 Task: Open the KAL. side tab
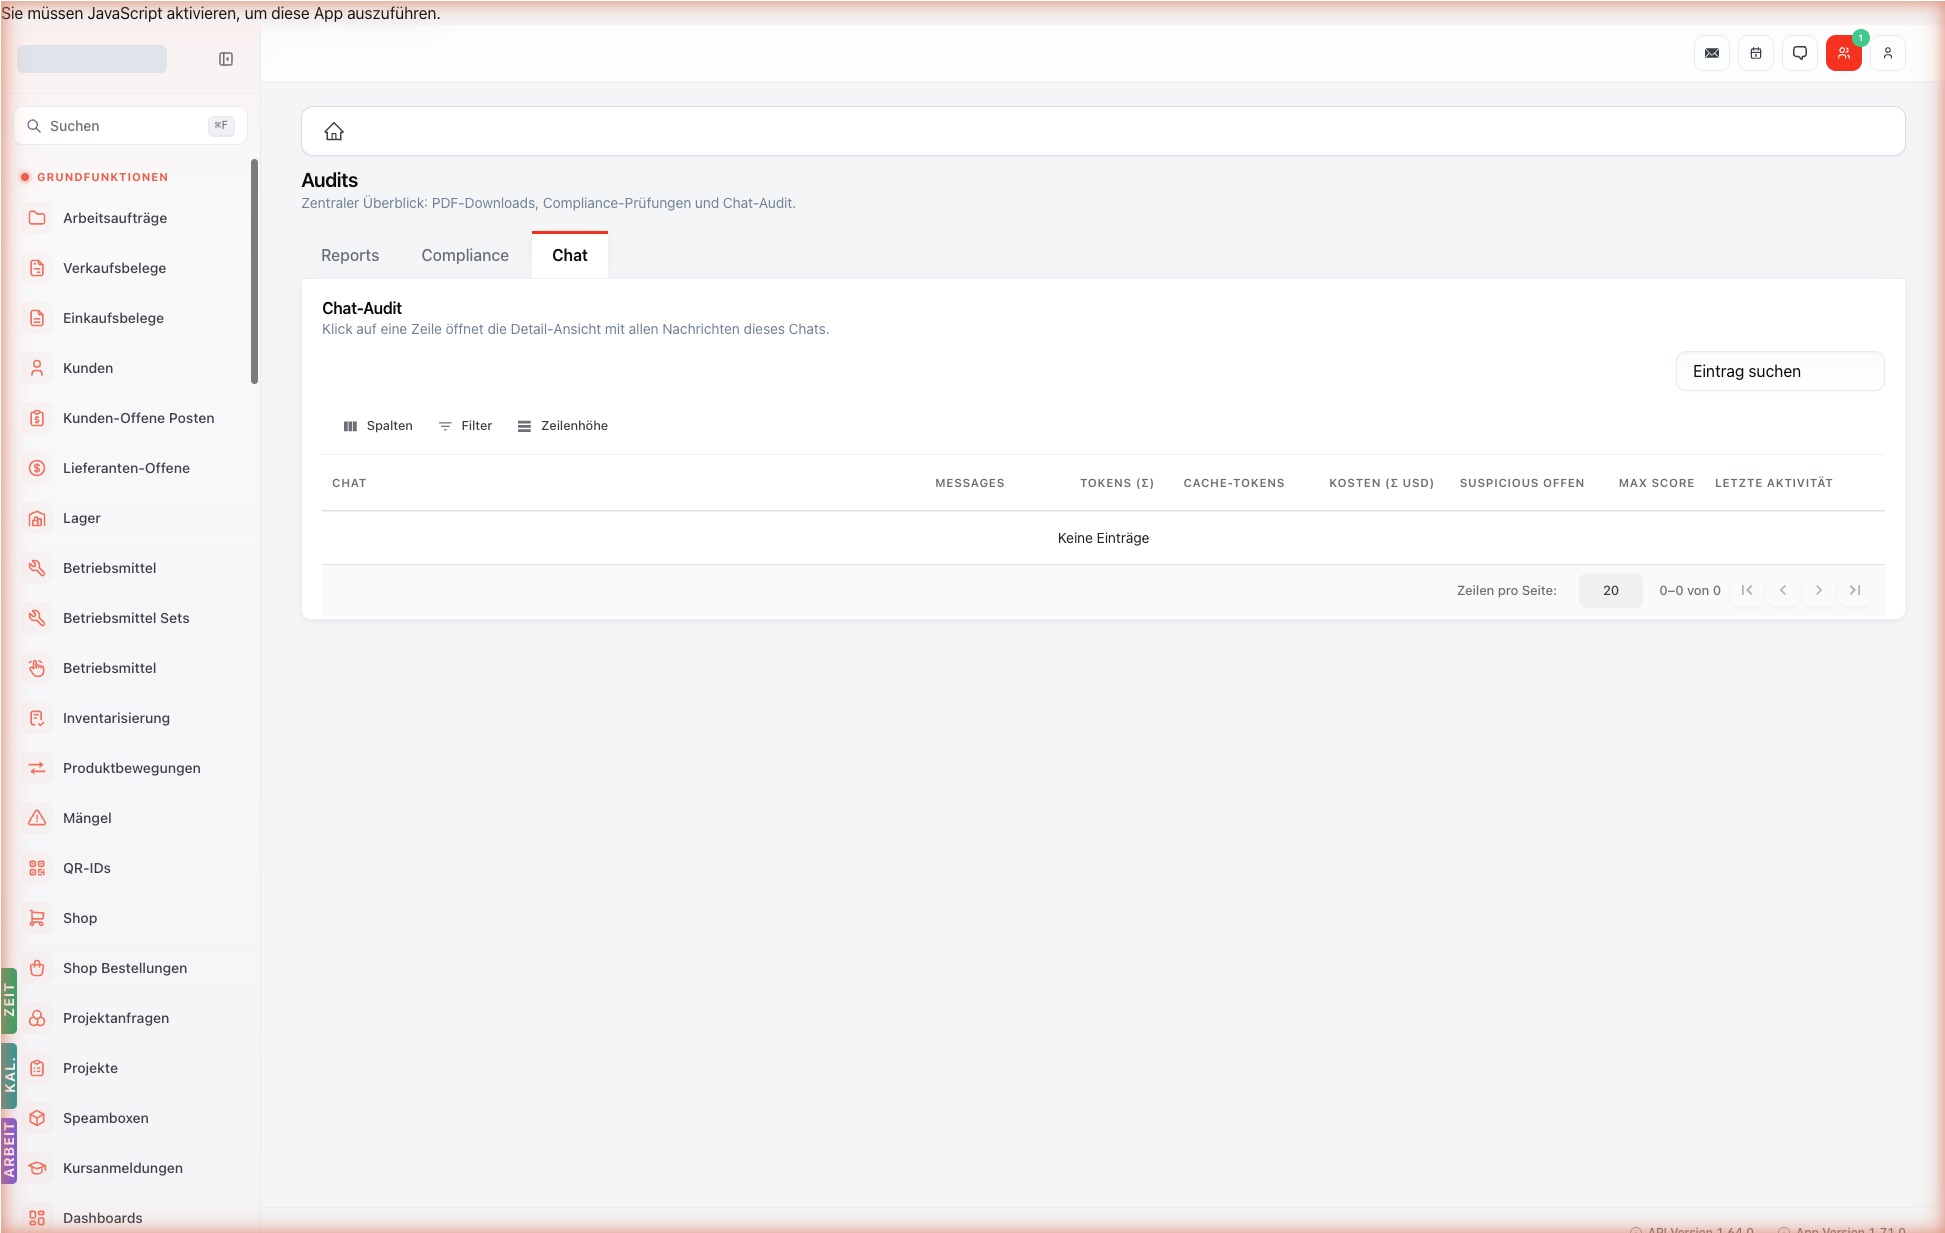tap(9, 1076)
